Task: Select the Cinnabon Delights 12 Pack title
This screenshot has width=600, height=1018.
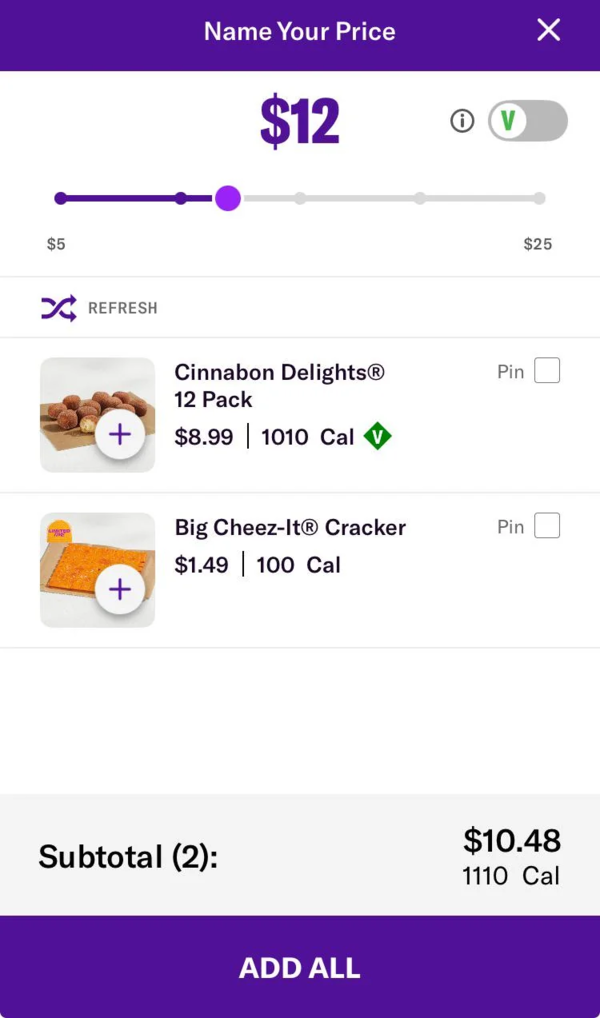Action: pos(279,386)
